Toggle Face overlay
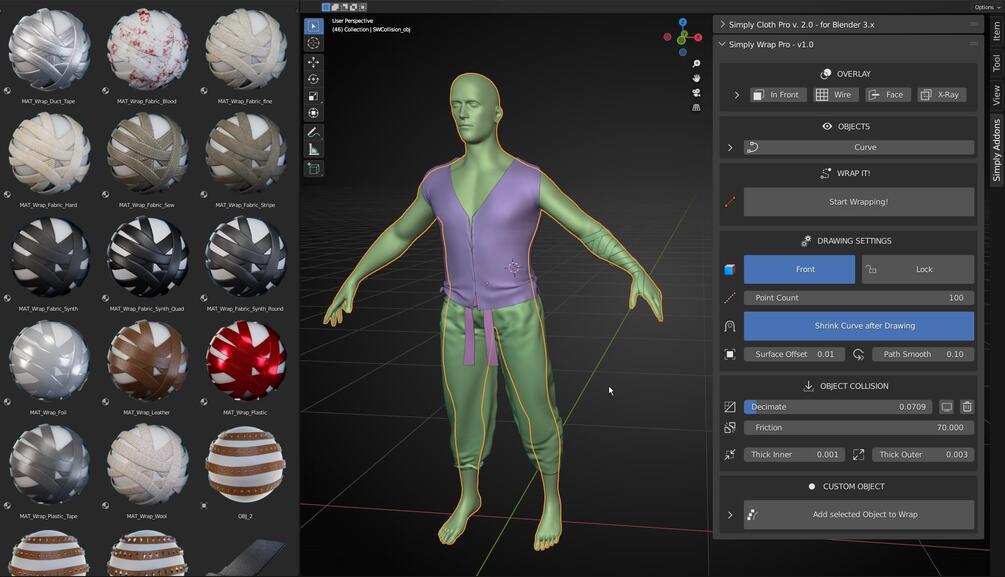Image resolution: width=1005 pixels, height=577 pixels. pyautogui.click(x=887, y=95)
